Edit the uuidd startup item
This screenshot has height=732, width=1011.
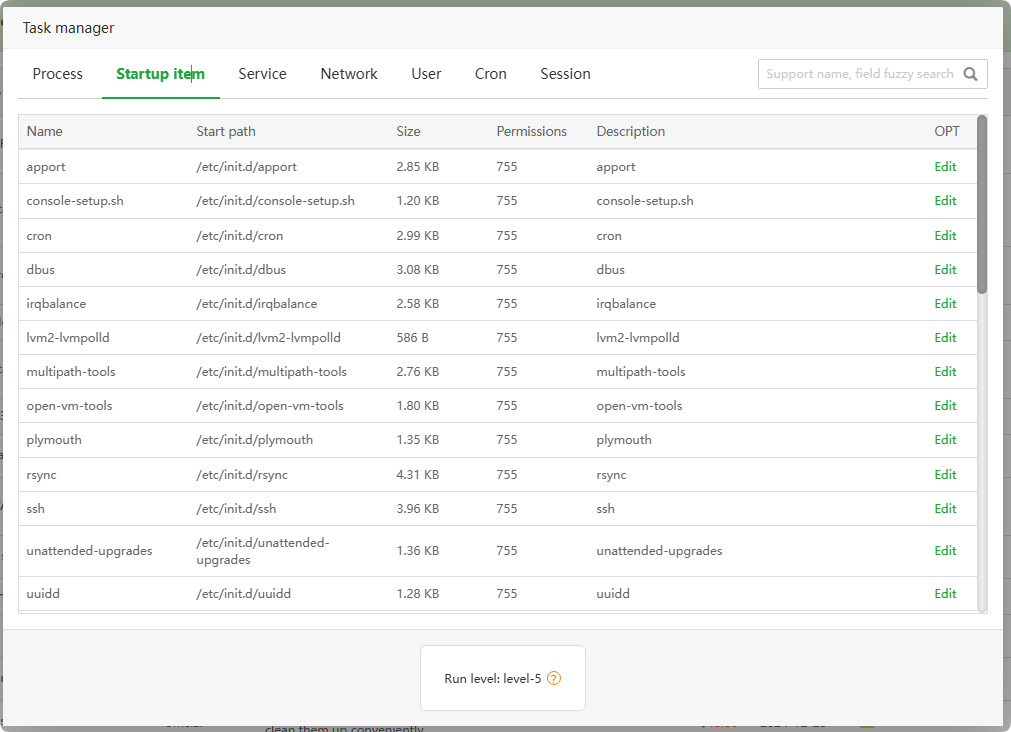945,594
